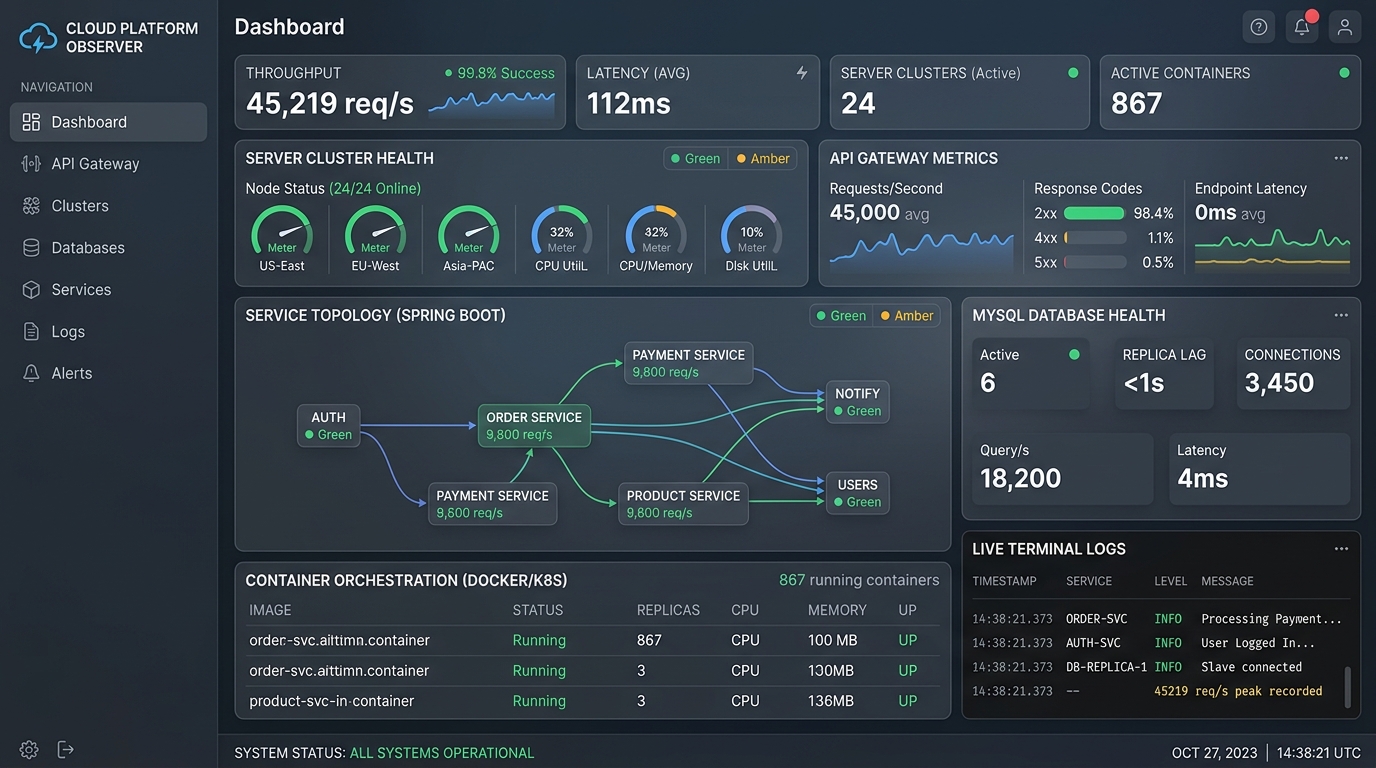Click the Dashboard grid icon in sidebar
The width and height of the screenshot is (1376, 768).
click(31, 122)
